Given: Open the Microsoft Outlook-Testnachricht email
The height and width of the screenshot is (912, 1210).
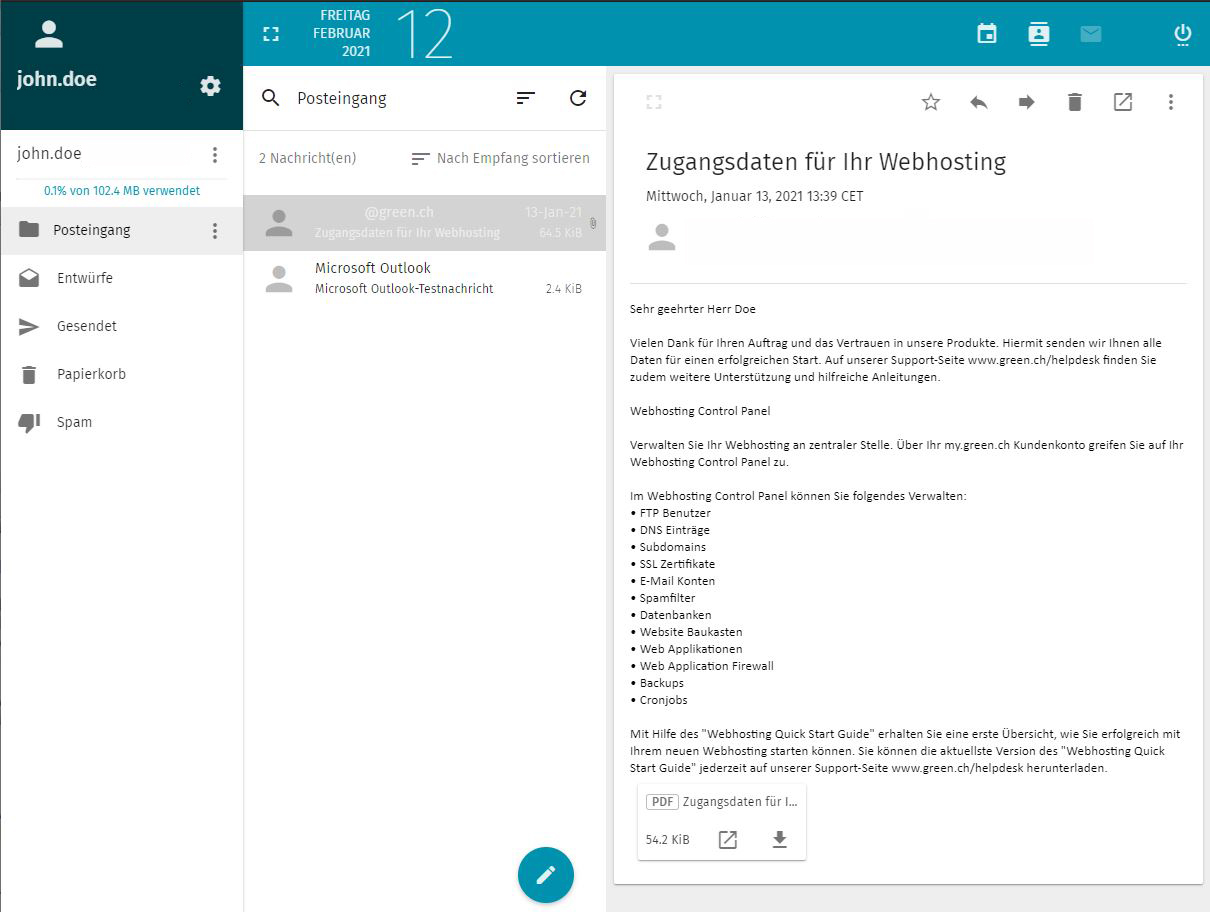Looking at the screenshot, I should coord(420,277).
